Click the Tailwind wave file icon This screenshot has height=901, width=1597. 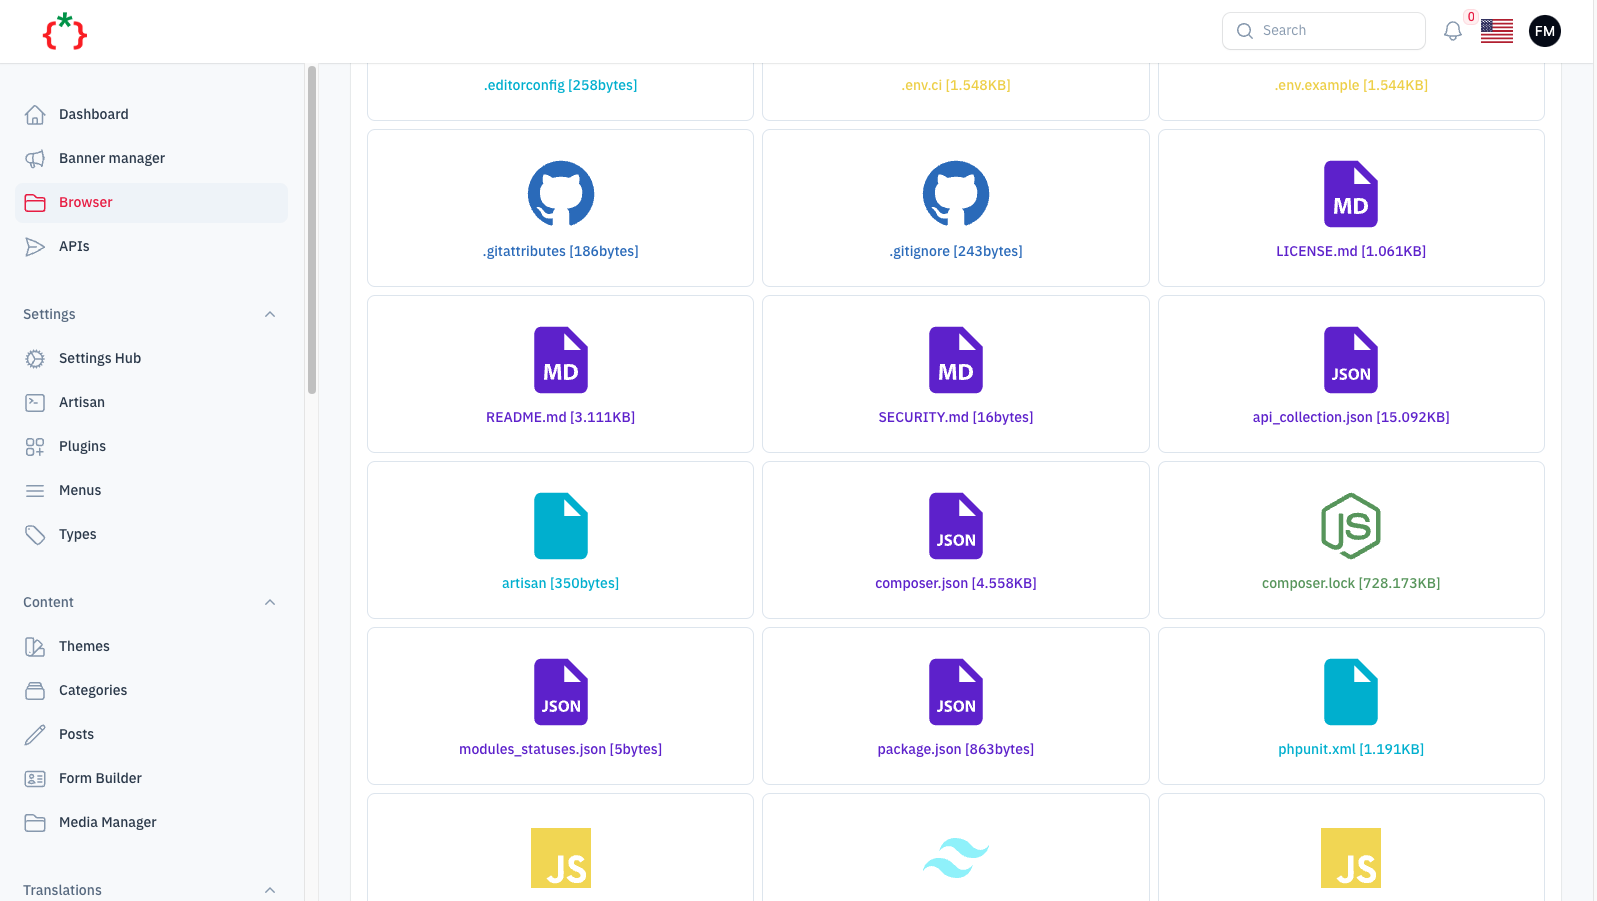tap(956, 858)
